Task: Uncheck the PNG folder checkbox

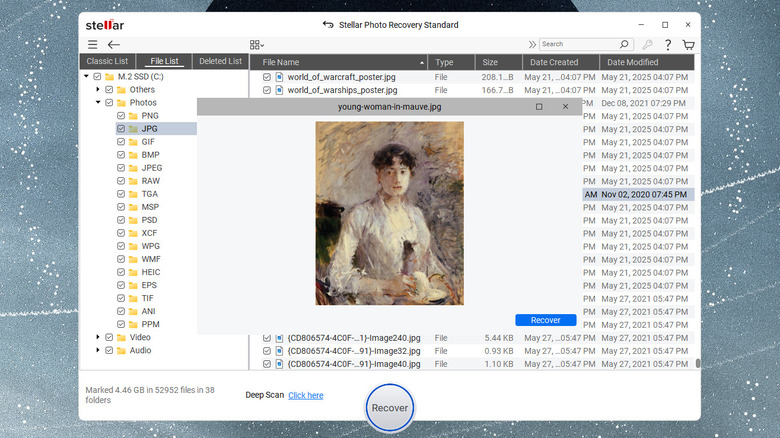Action: pos(121,115)
